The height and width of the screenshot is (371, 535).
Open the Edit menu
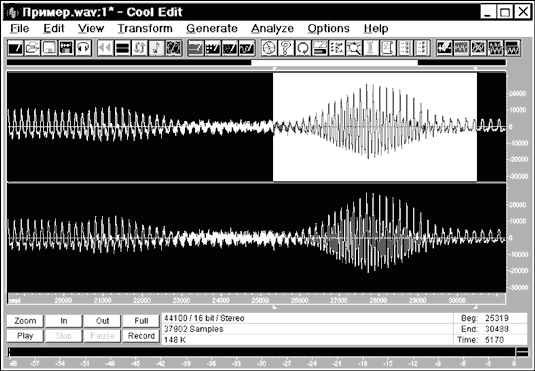pos(54,28)
